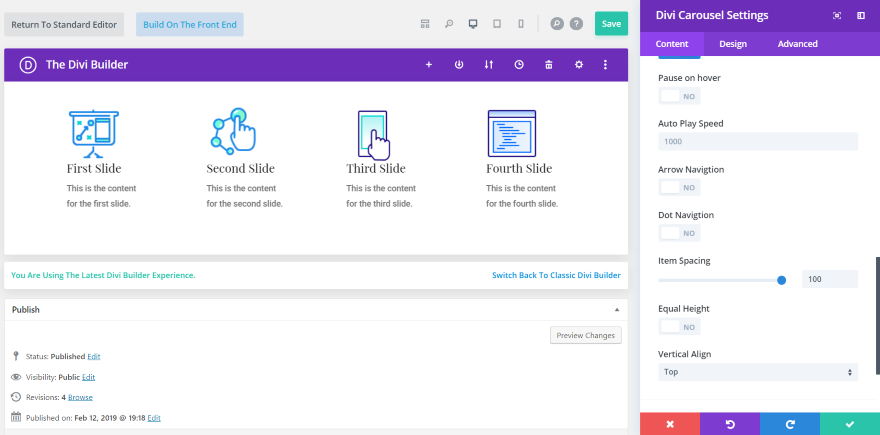Edit the Published on date link
The height and width of the screenshot is (435, 880).
pyautogui.click(x=154, y=418)
